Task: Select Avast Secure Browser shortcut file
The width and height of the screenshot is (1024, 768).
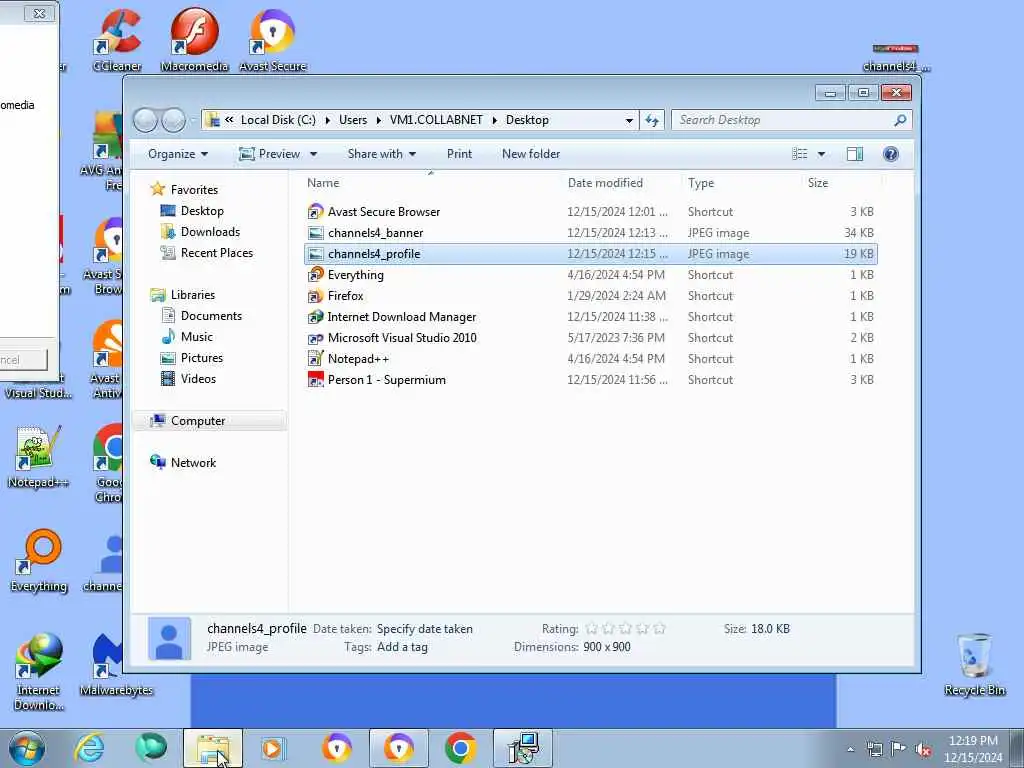Action: 590,212
